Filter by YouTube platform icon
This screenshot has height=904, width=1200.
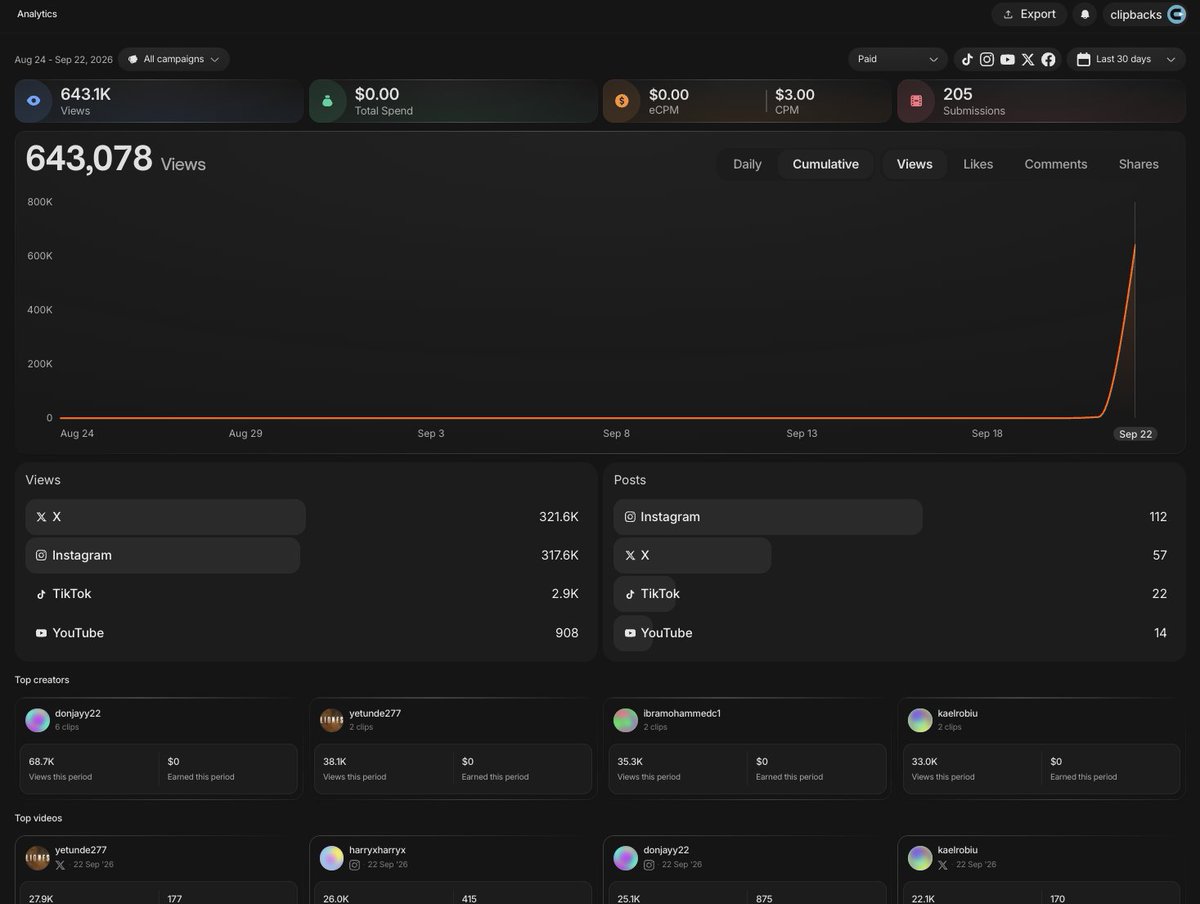pos(1007,59)
